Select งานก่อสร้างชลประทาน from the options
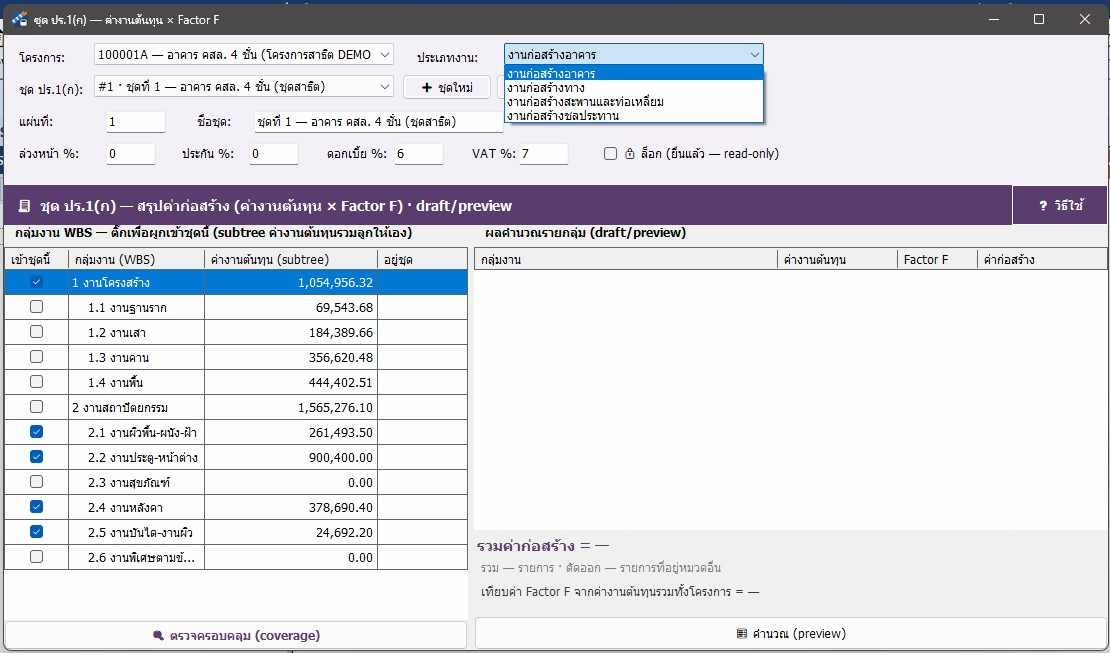Screen dimensions: 1110x653 (x=634, y=115)
